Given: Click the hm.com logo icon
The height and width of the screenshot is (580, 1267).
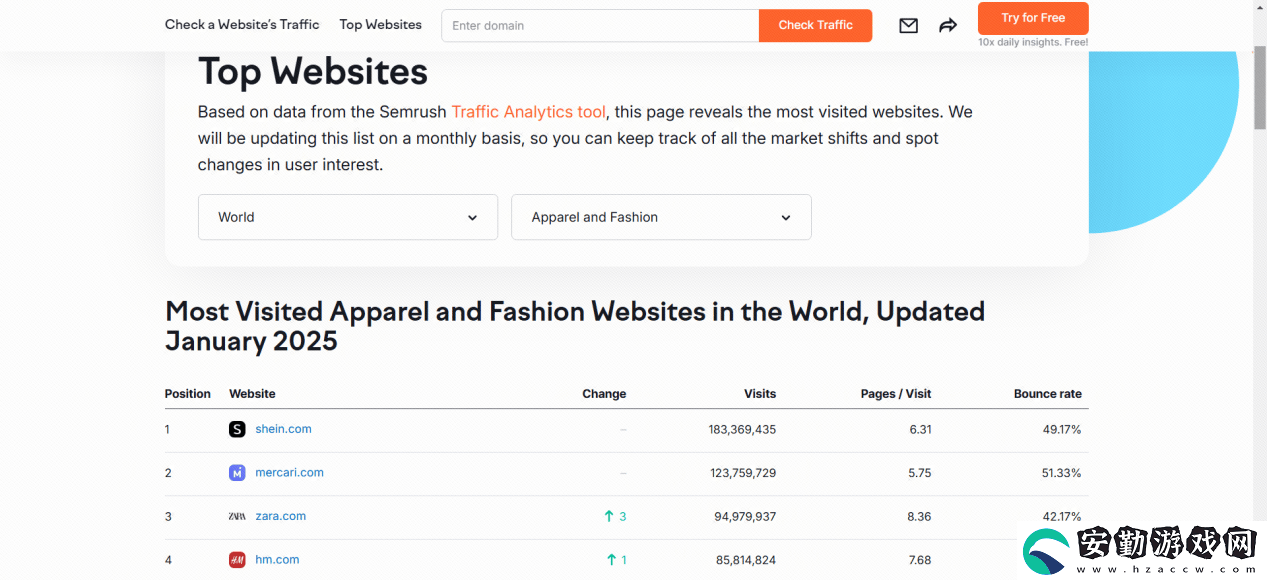Looking at the screenshot, I should point(237,560).
